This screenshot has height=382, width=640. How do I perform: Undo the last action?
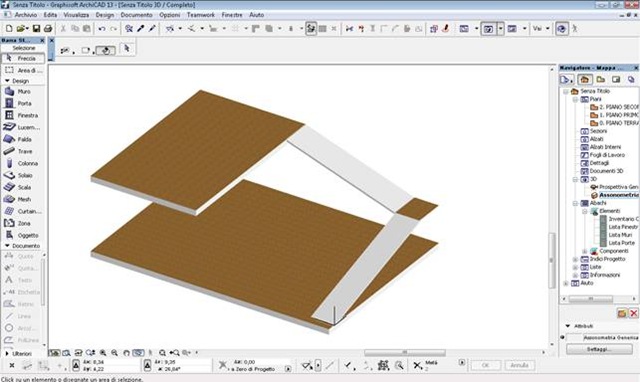tap(102, 29)
